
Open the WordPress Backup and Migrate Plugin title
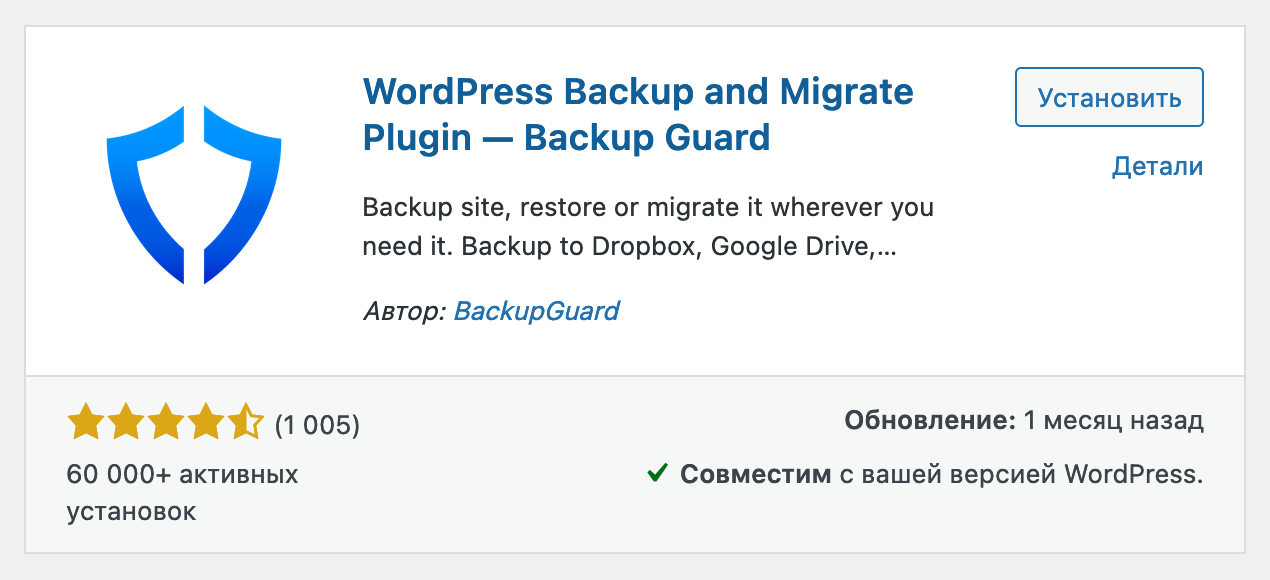(638, 114)
